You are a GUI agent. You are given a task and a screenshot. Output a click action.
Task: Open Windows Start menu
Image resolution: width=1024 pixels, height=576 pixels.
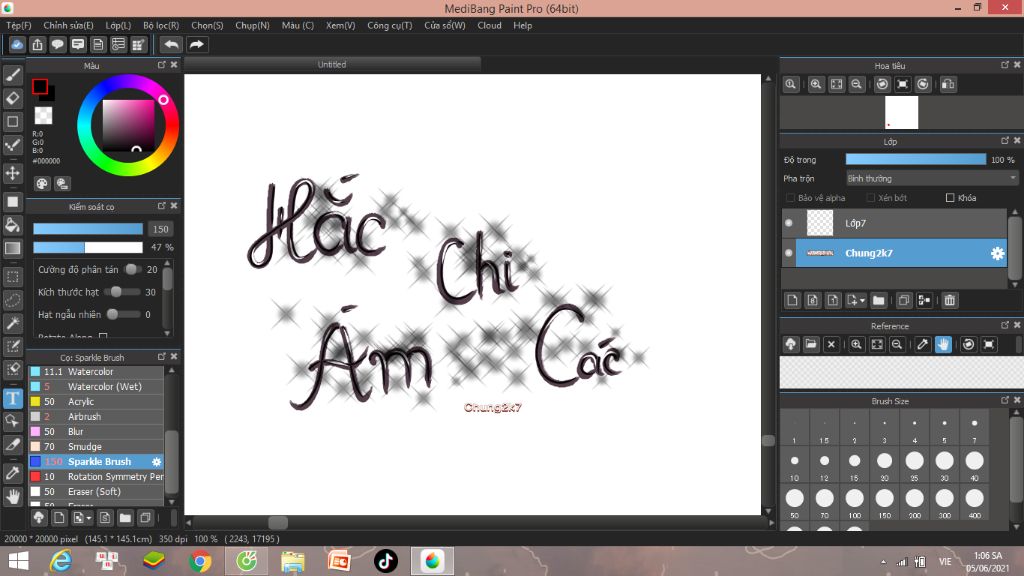click(18, 561)
